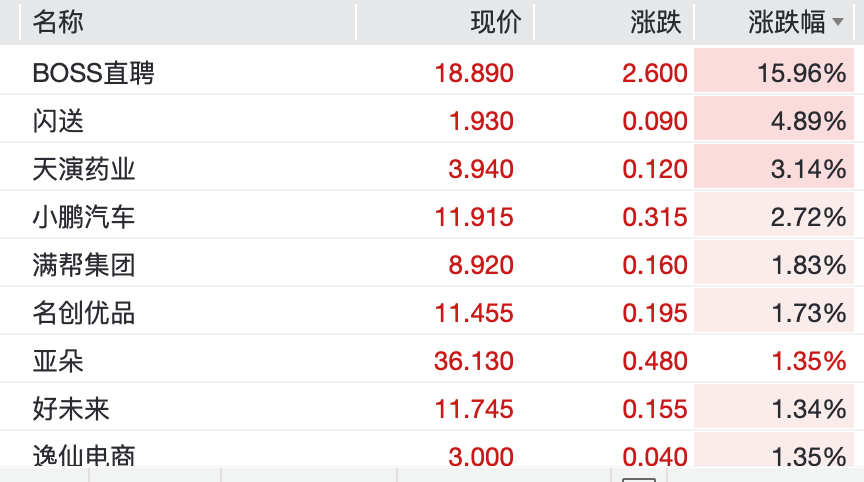Click the 15.96% change percentage cell
This screenshot has width=864, height=482.
tap(774, 73)
